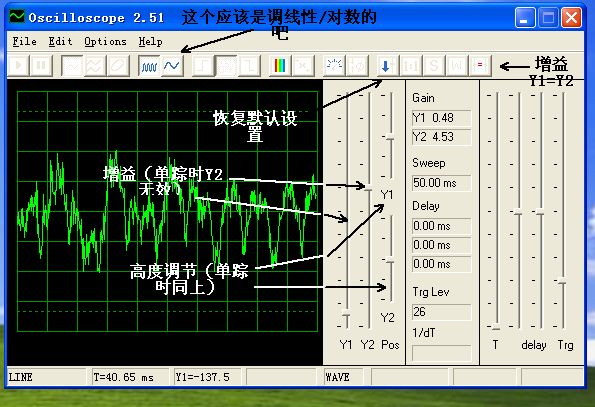Toggle the dense waveform toolbar icon
This screenshot has width=595, height=407.
[x=149, y=66]
